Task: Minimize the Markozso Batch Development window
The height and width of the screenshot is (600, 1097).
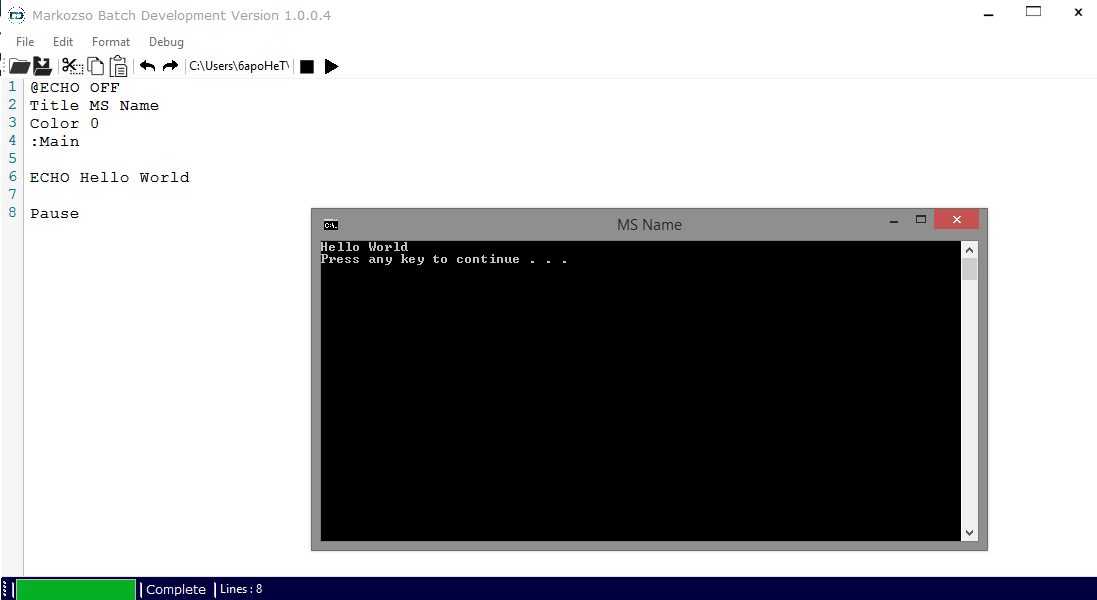Action: pyautogui.click(x=989, y=14)
